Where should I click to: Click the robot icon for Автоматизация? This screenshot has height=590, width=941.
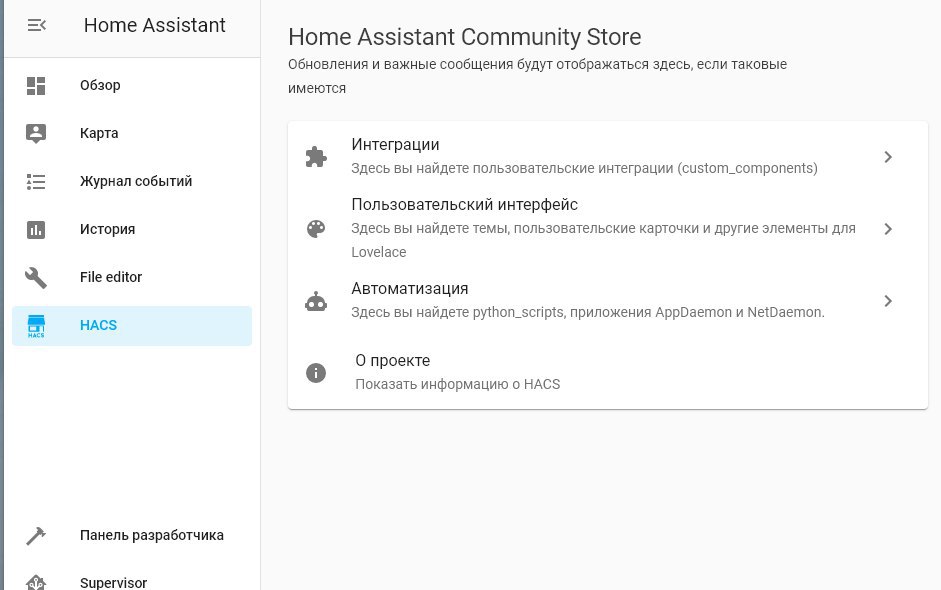click(x=316, y=301)
